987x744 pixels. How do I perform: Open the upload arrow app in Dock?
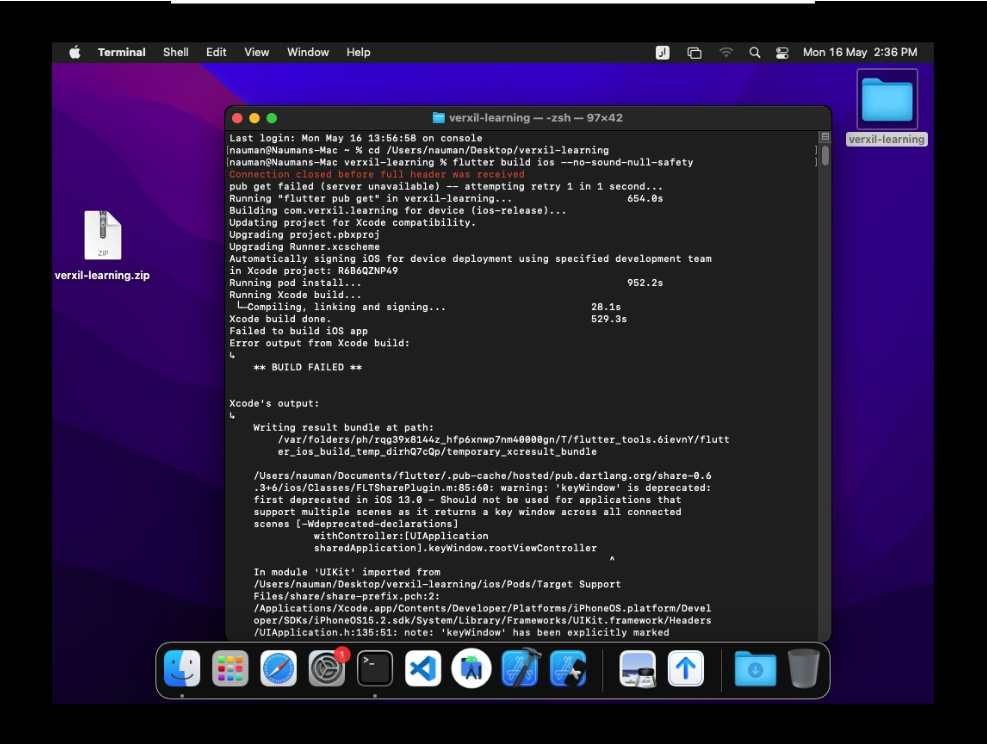coord(685,668)
